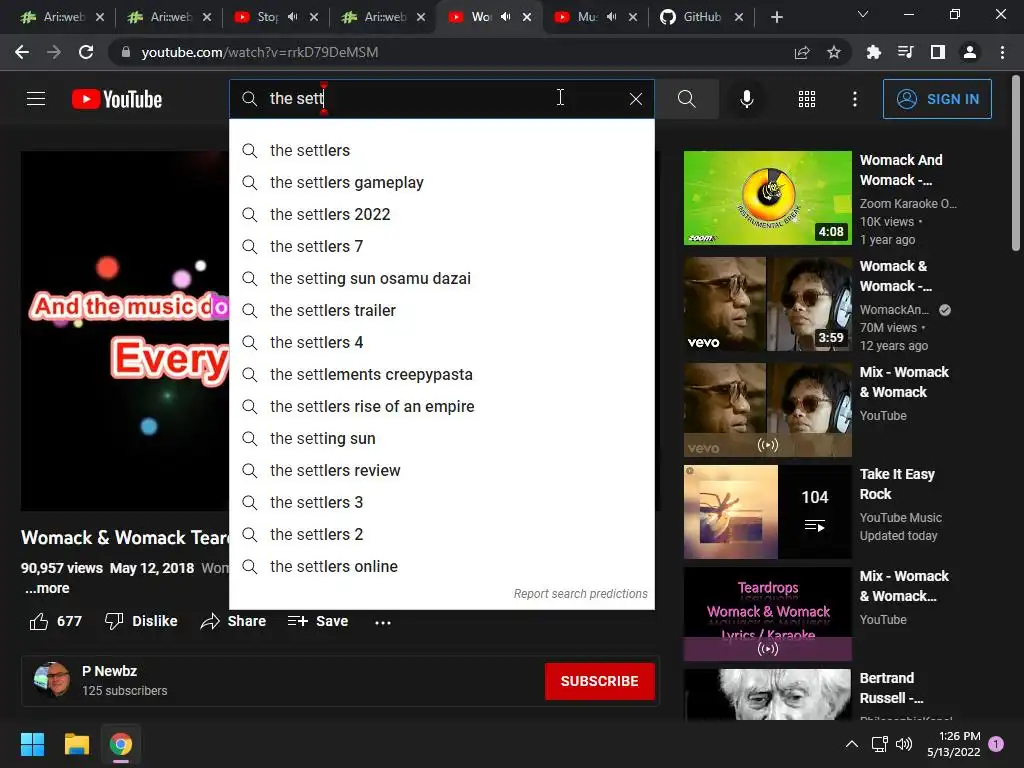Open Windows Start menu

[x=32, y=744]
